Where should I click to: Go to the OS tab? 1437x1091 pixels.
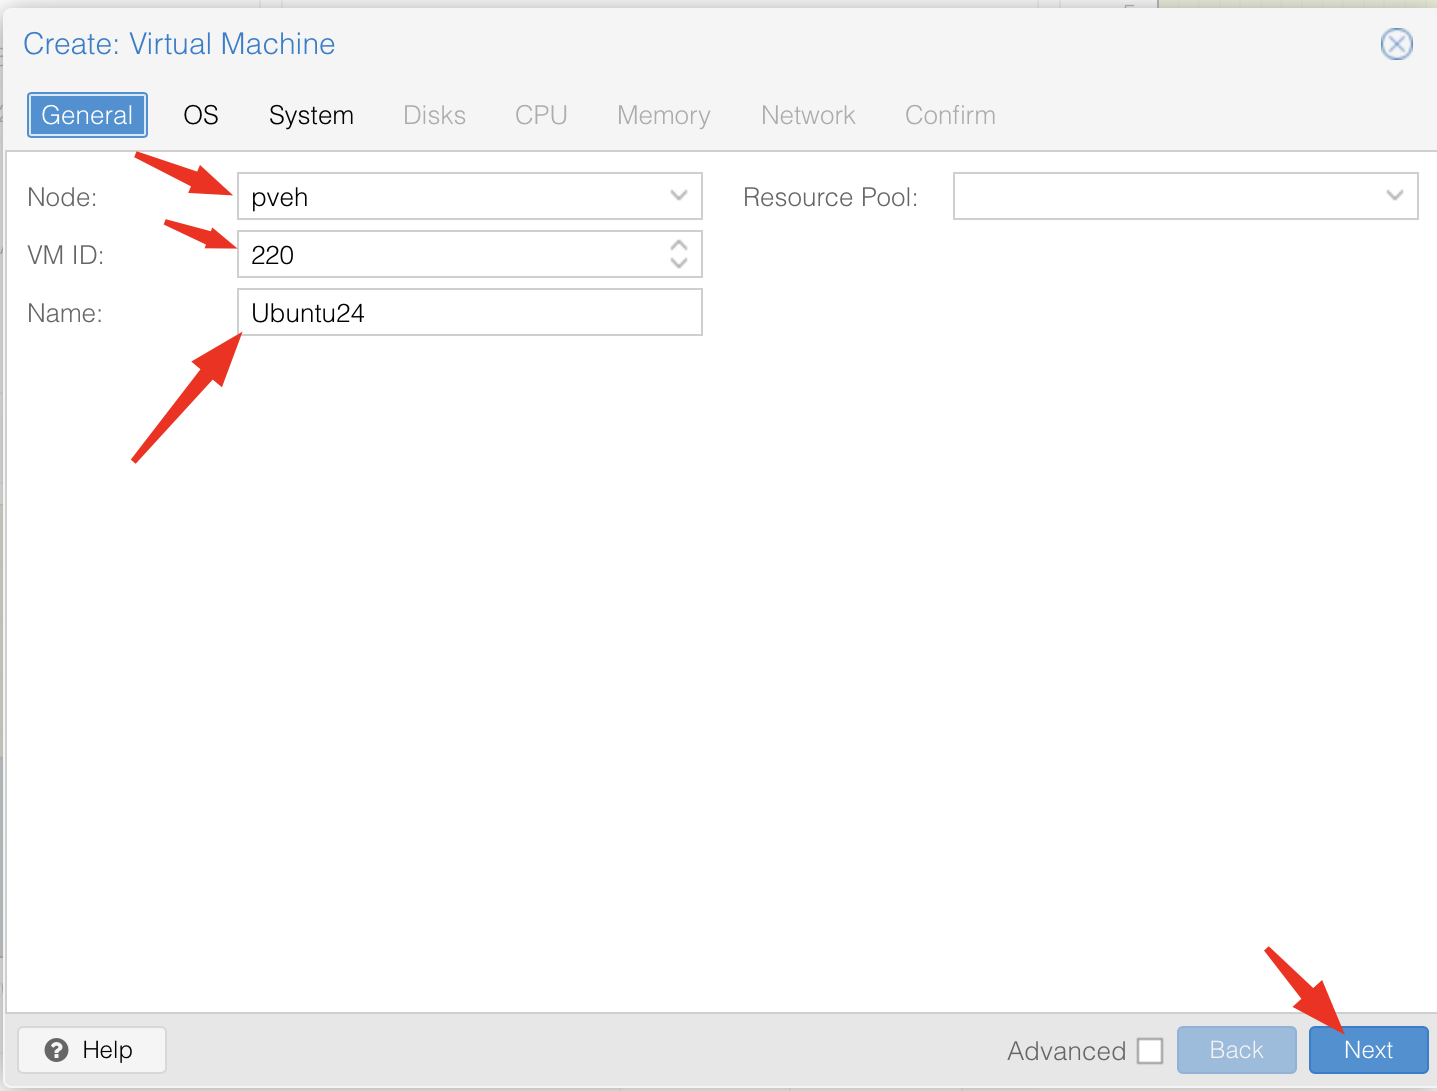[201, 115]
